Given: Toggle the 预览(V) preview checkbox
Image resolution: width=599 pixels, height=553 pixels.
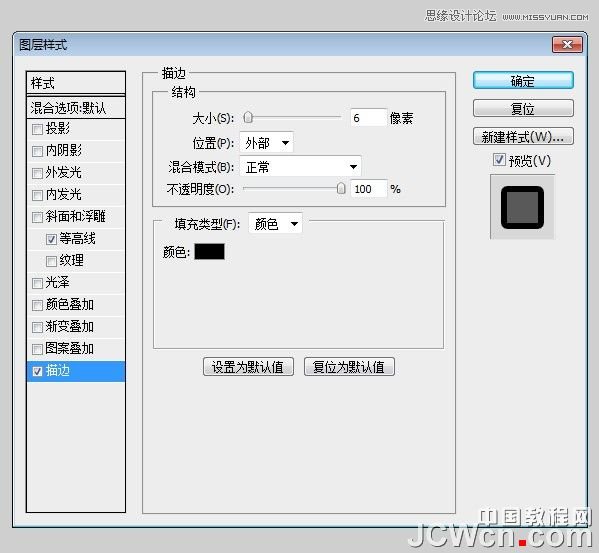Looking at the screenshot, I should (x=499, y=160).
